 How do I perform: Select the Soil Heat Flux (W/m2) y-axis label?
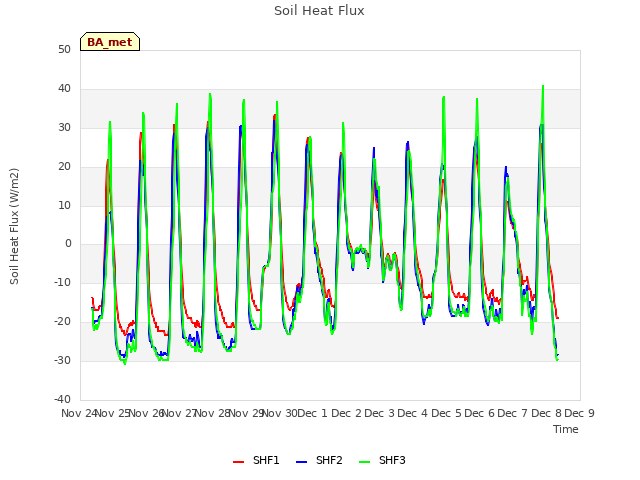pyautogui.click(x=14, y=226)
